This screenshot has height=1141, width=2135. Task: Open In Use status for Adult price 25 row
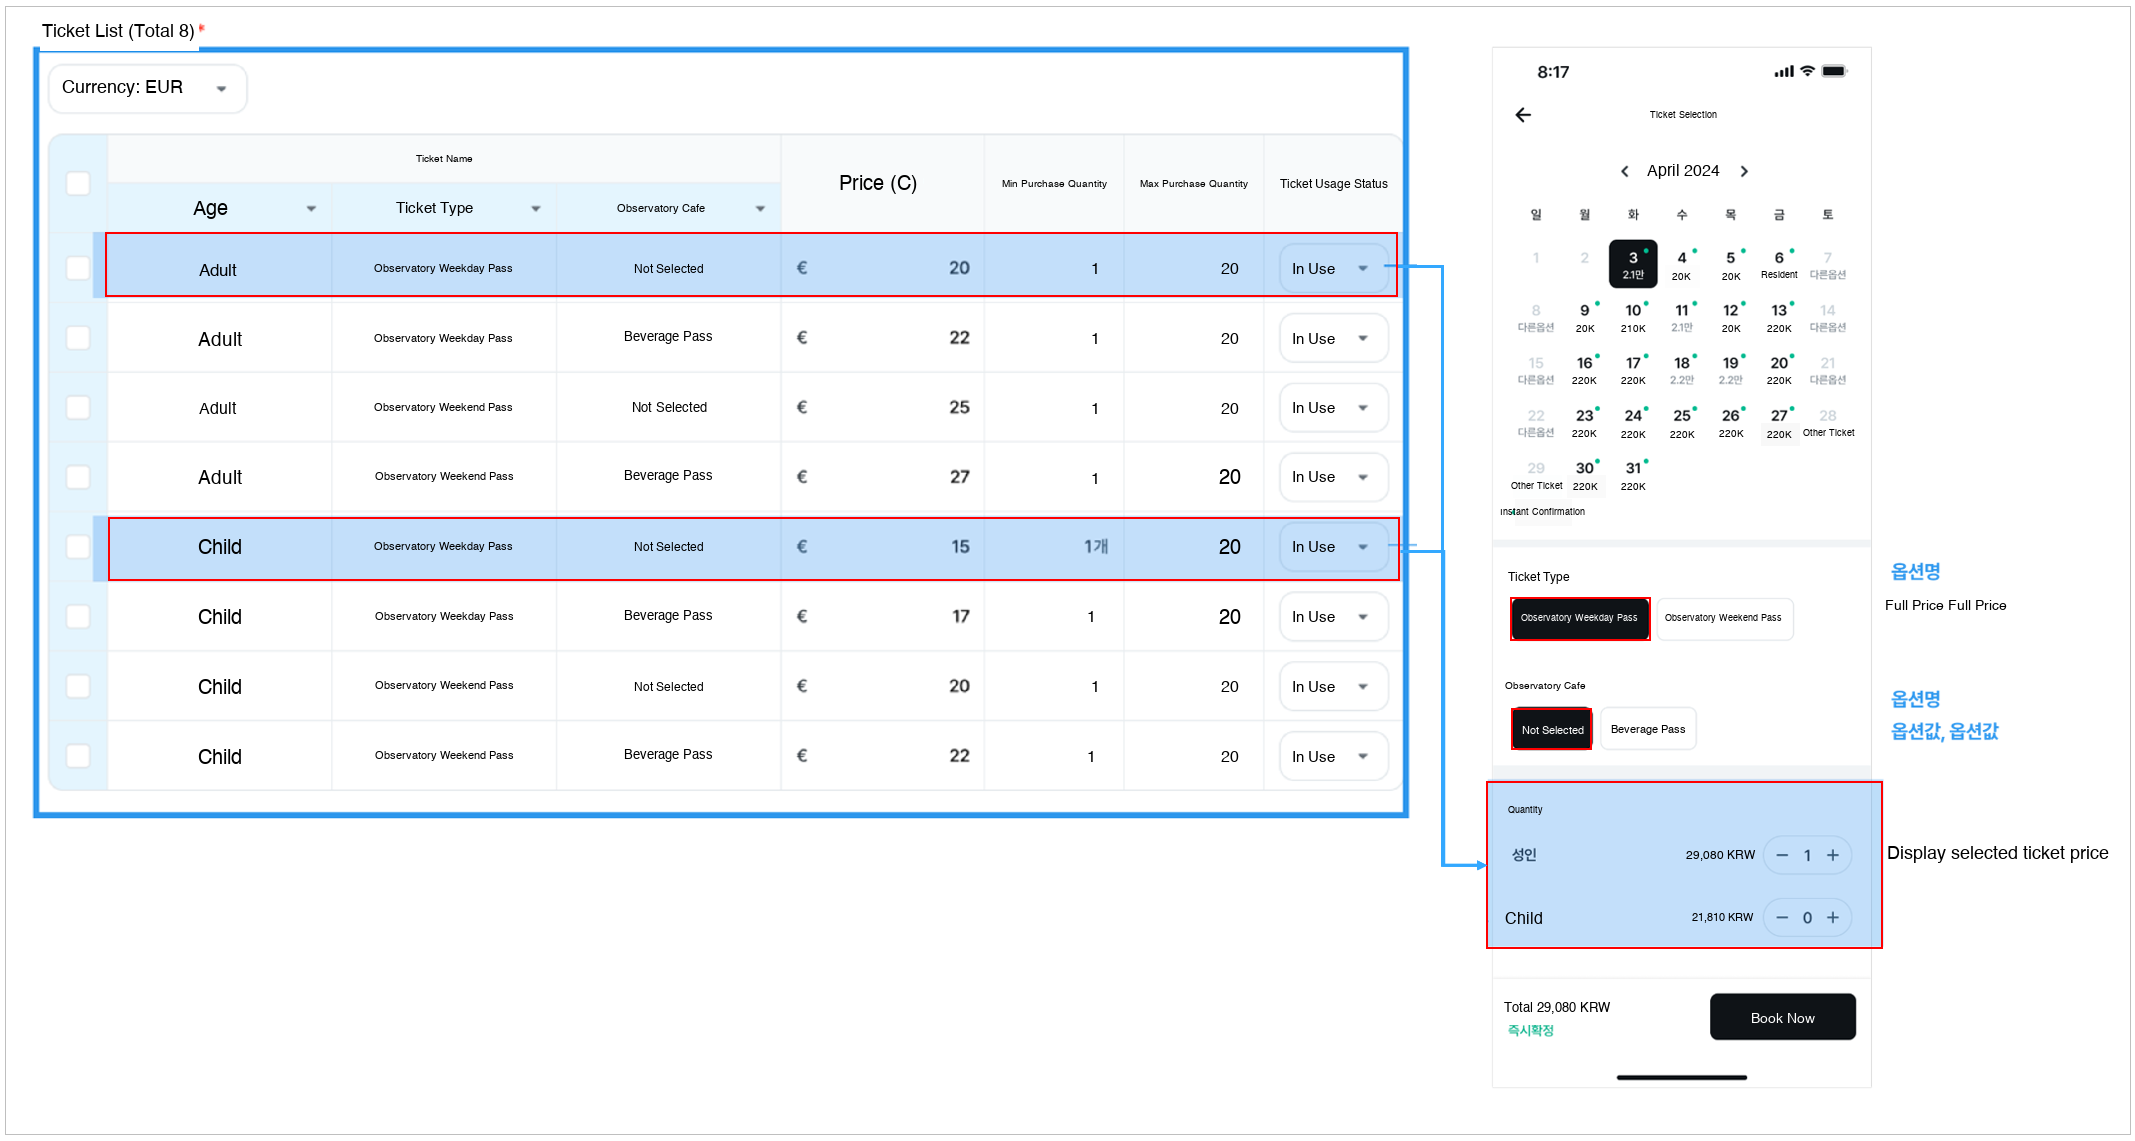coord(1333,407)
